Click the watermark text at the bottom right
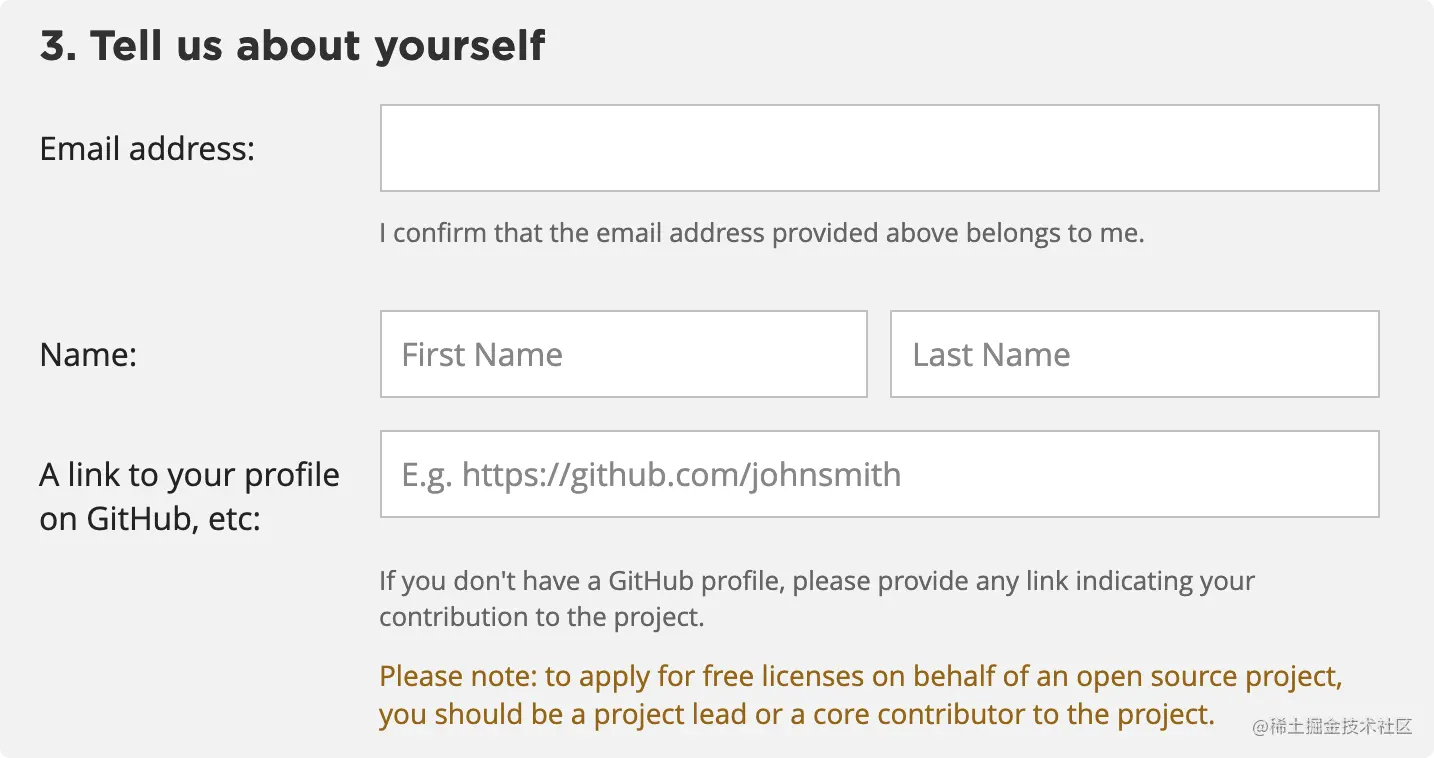1434x758 pixels. 1331,727
